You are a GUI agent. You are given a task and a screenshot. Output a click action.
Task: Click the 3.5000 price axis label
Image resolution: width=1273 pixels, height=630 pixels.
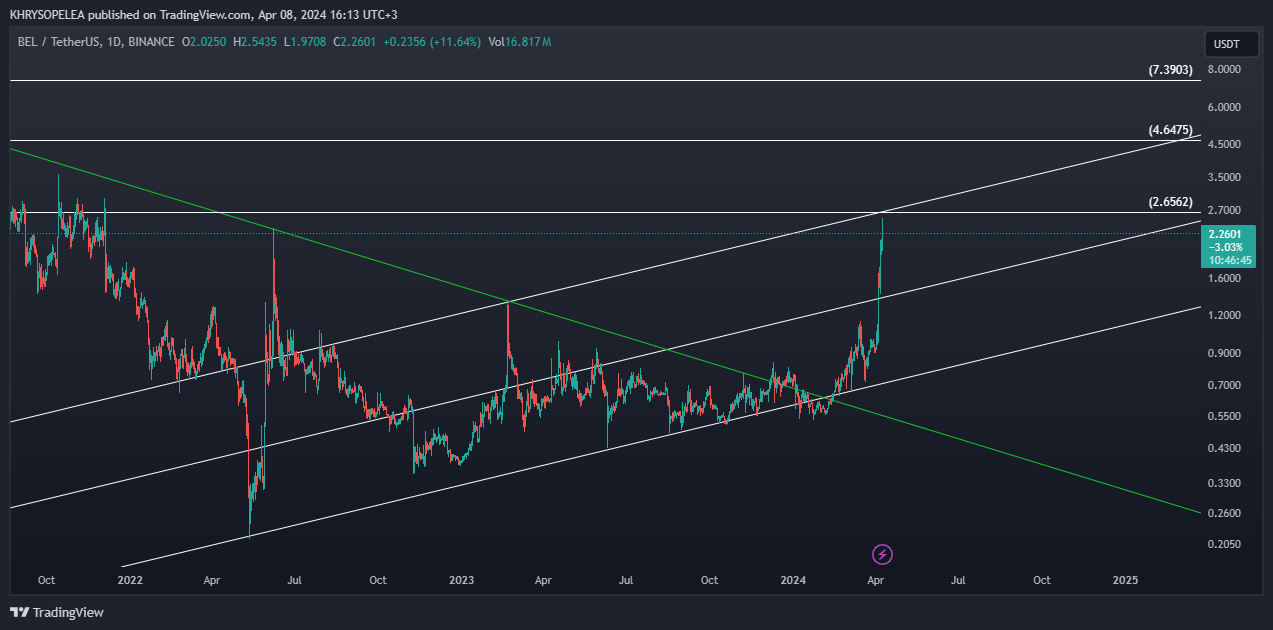click(1225, 177)
